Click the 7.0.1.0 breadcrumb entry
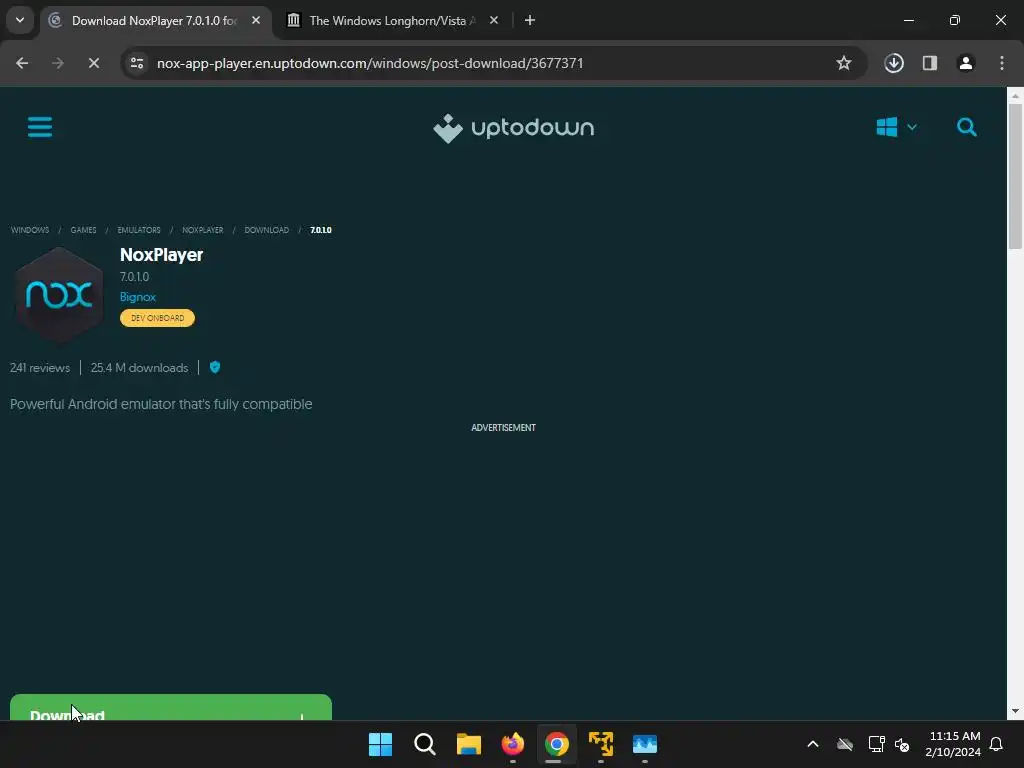Screen dimensions: 1024x768 point(321,230)
